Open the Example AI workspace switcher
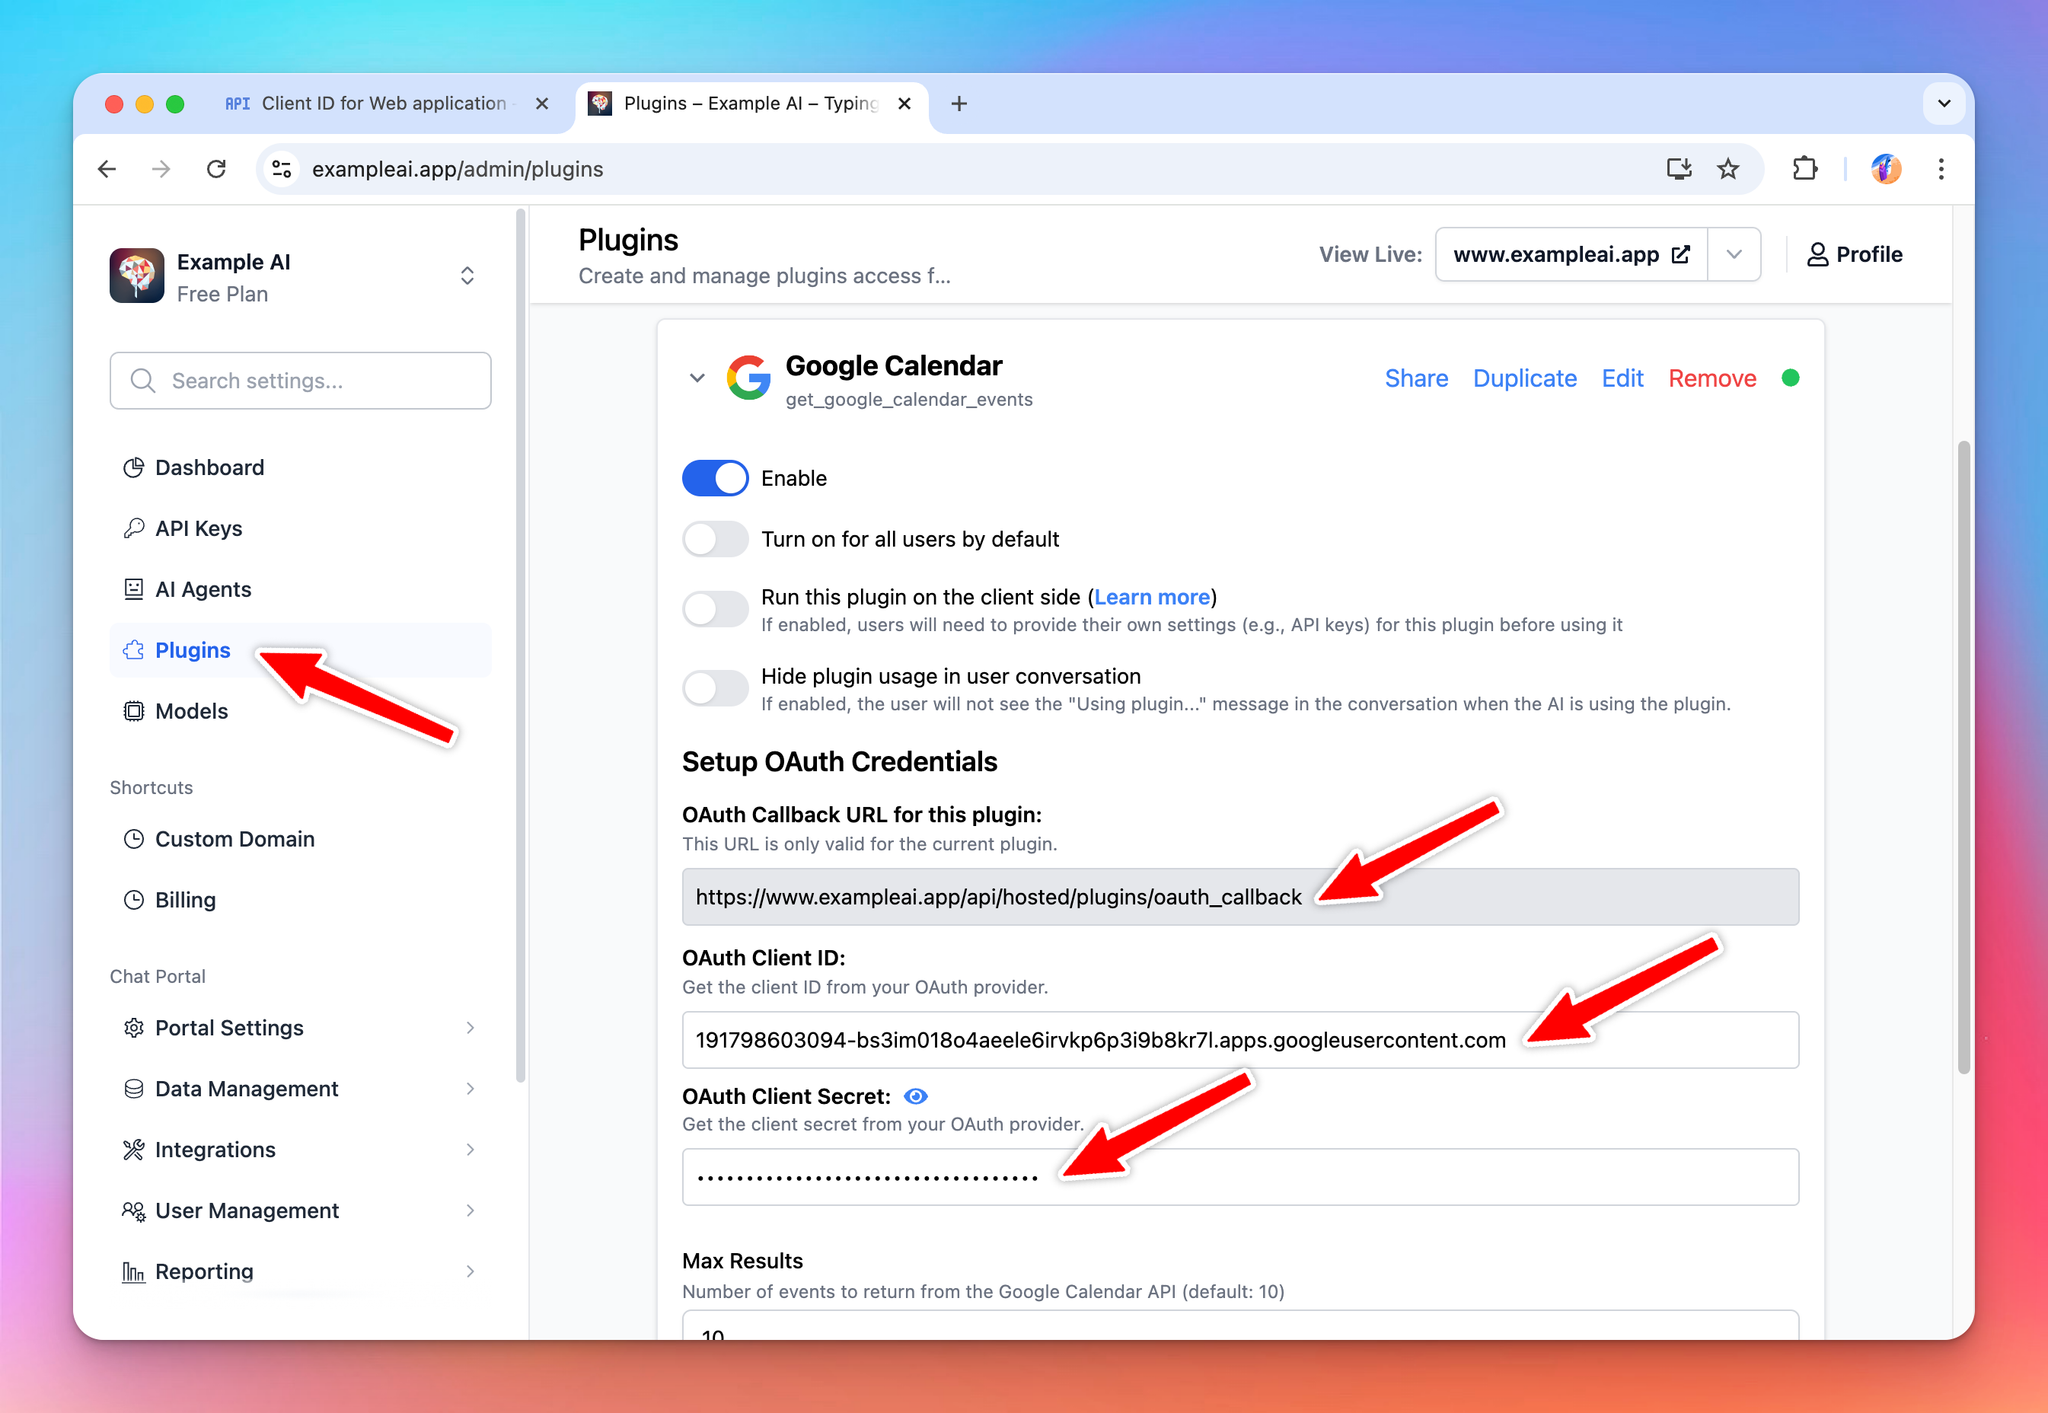 (467, 276)
